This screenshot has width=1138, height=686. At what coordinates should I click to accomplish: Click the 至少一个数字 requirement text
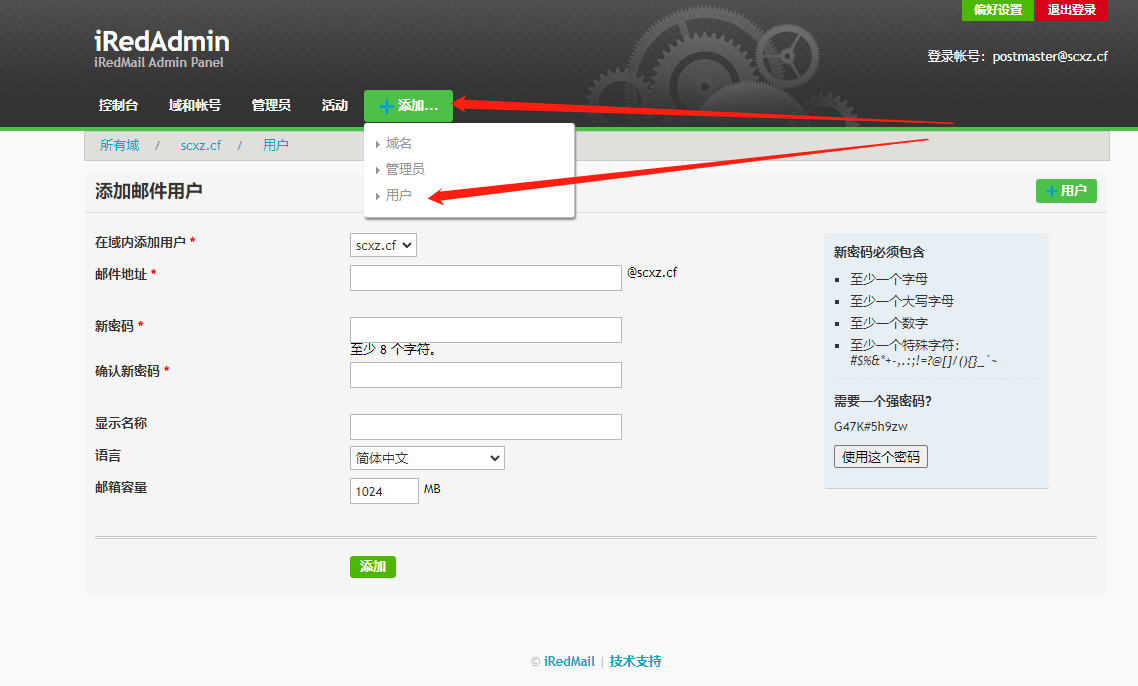(x=888, y=323)
